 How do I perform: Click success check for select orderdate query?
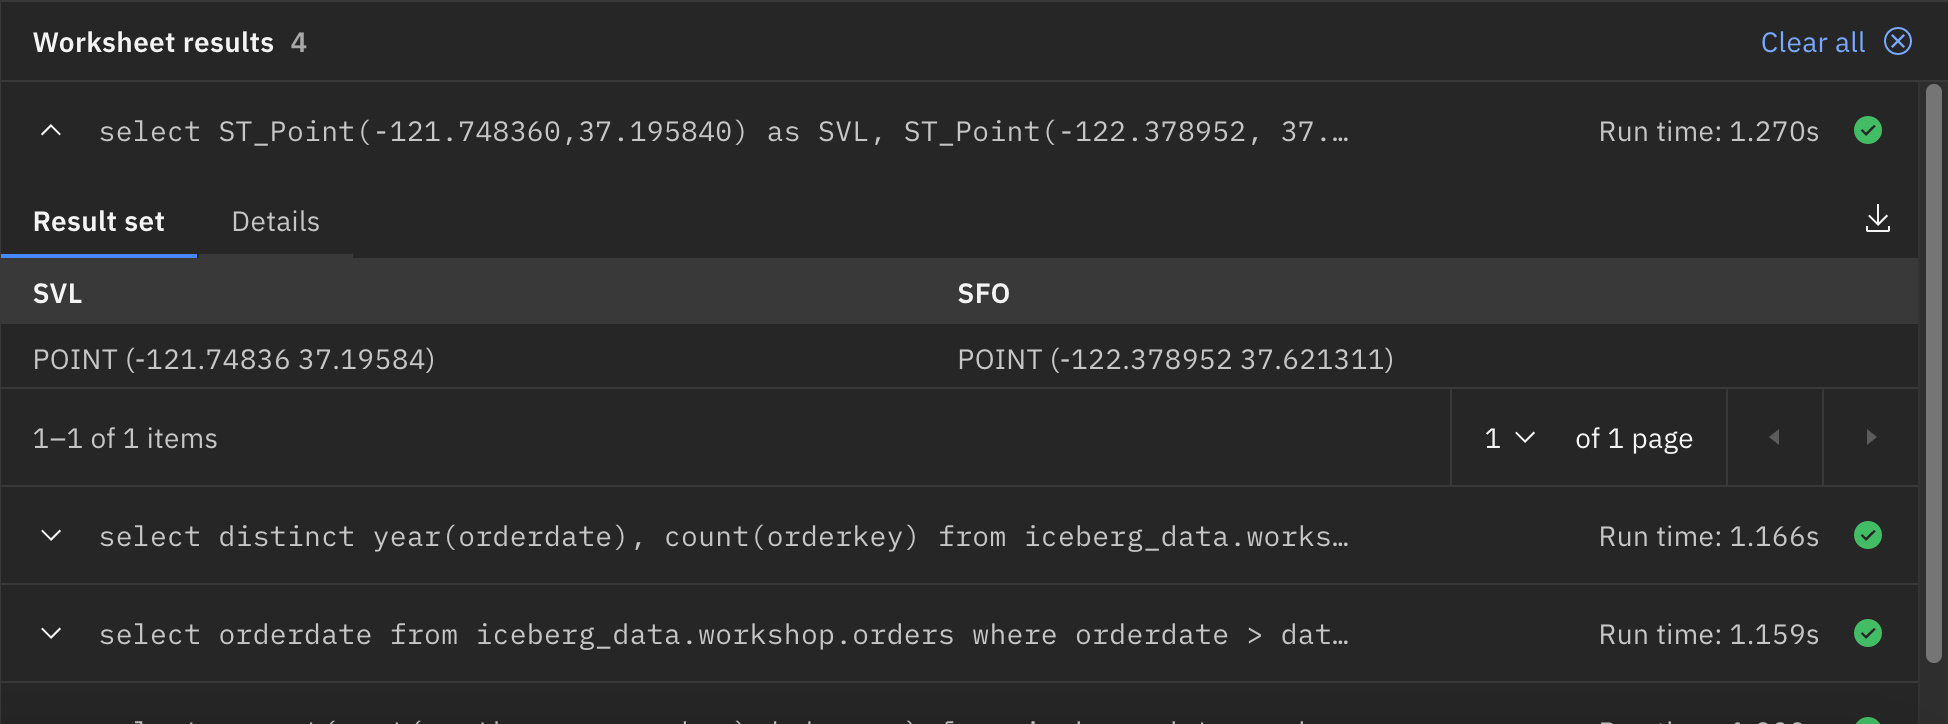click(1867, 633)
